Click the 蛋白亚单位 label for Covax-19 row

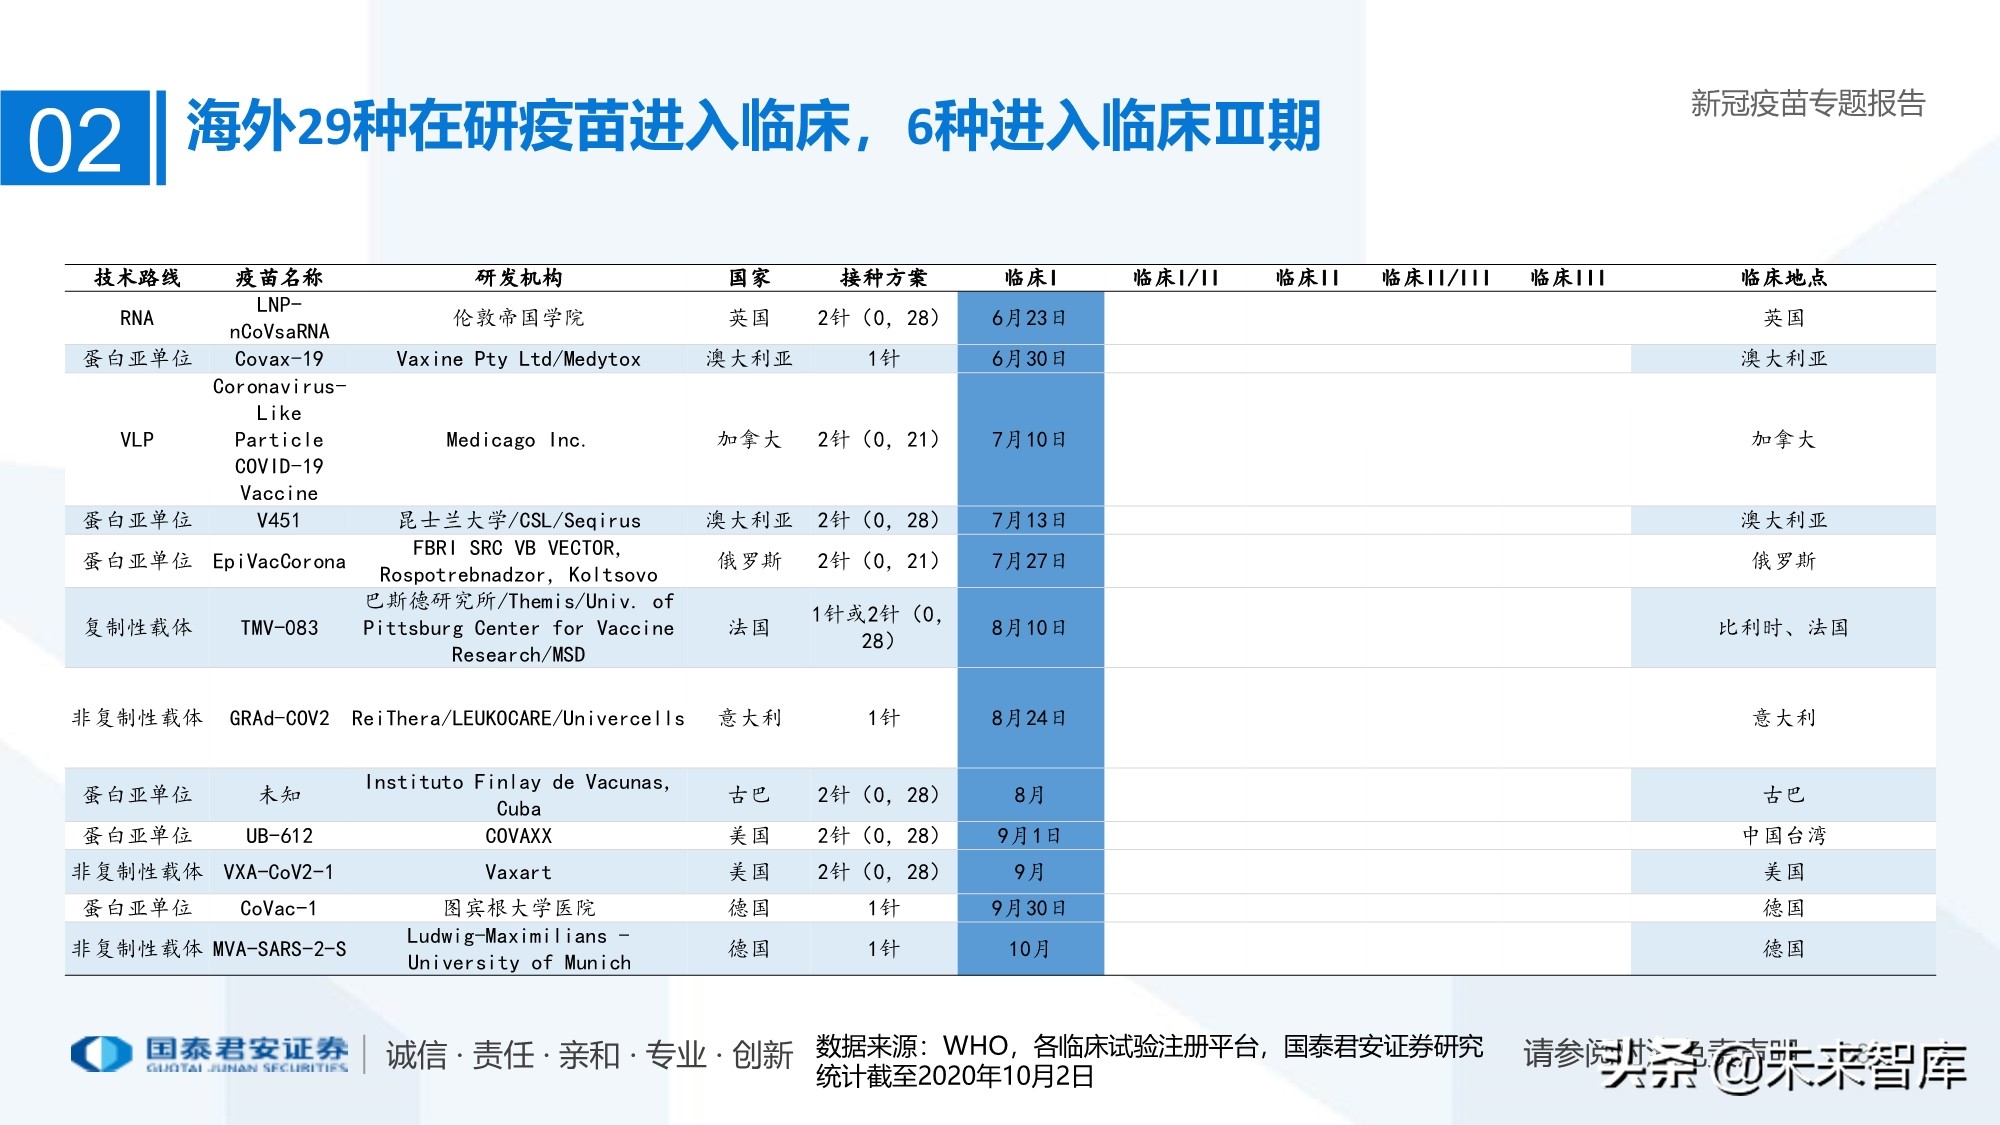pos(136,358)
